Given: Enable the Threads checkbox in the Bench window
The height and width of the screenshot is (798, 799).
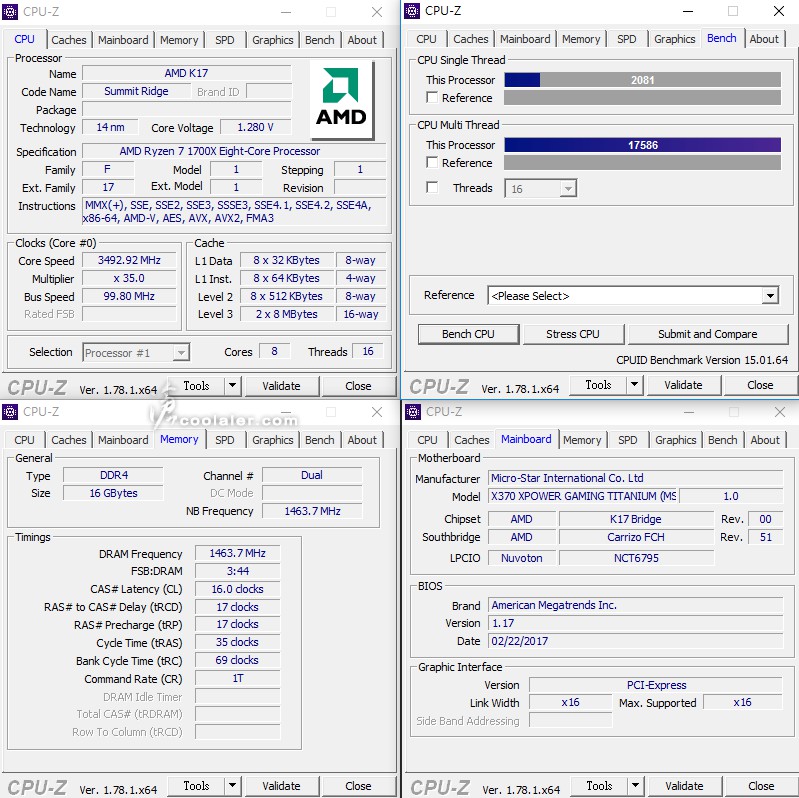Looking at the screenshot, I should point(432,188).
